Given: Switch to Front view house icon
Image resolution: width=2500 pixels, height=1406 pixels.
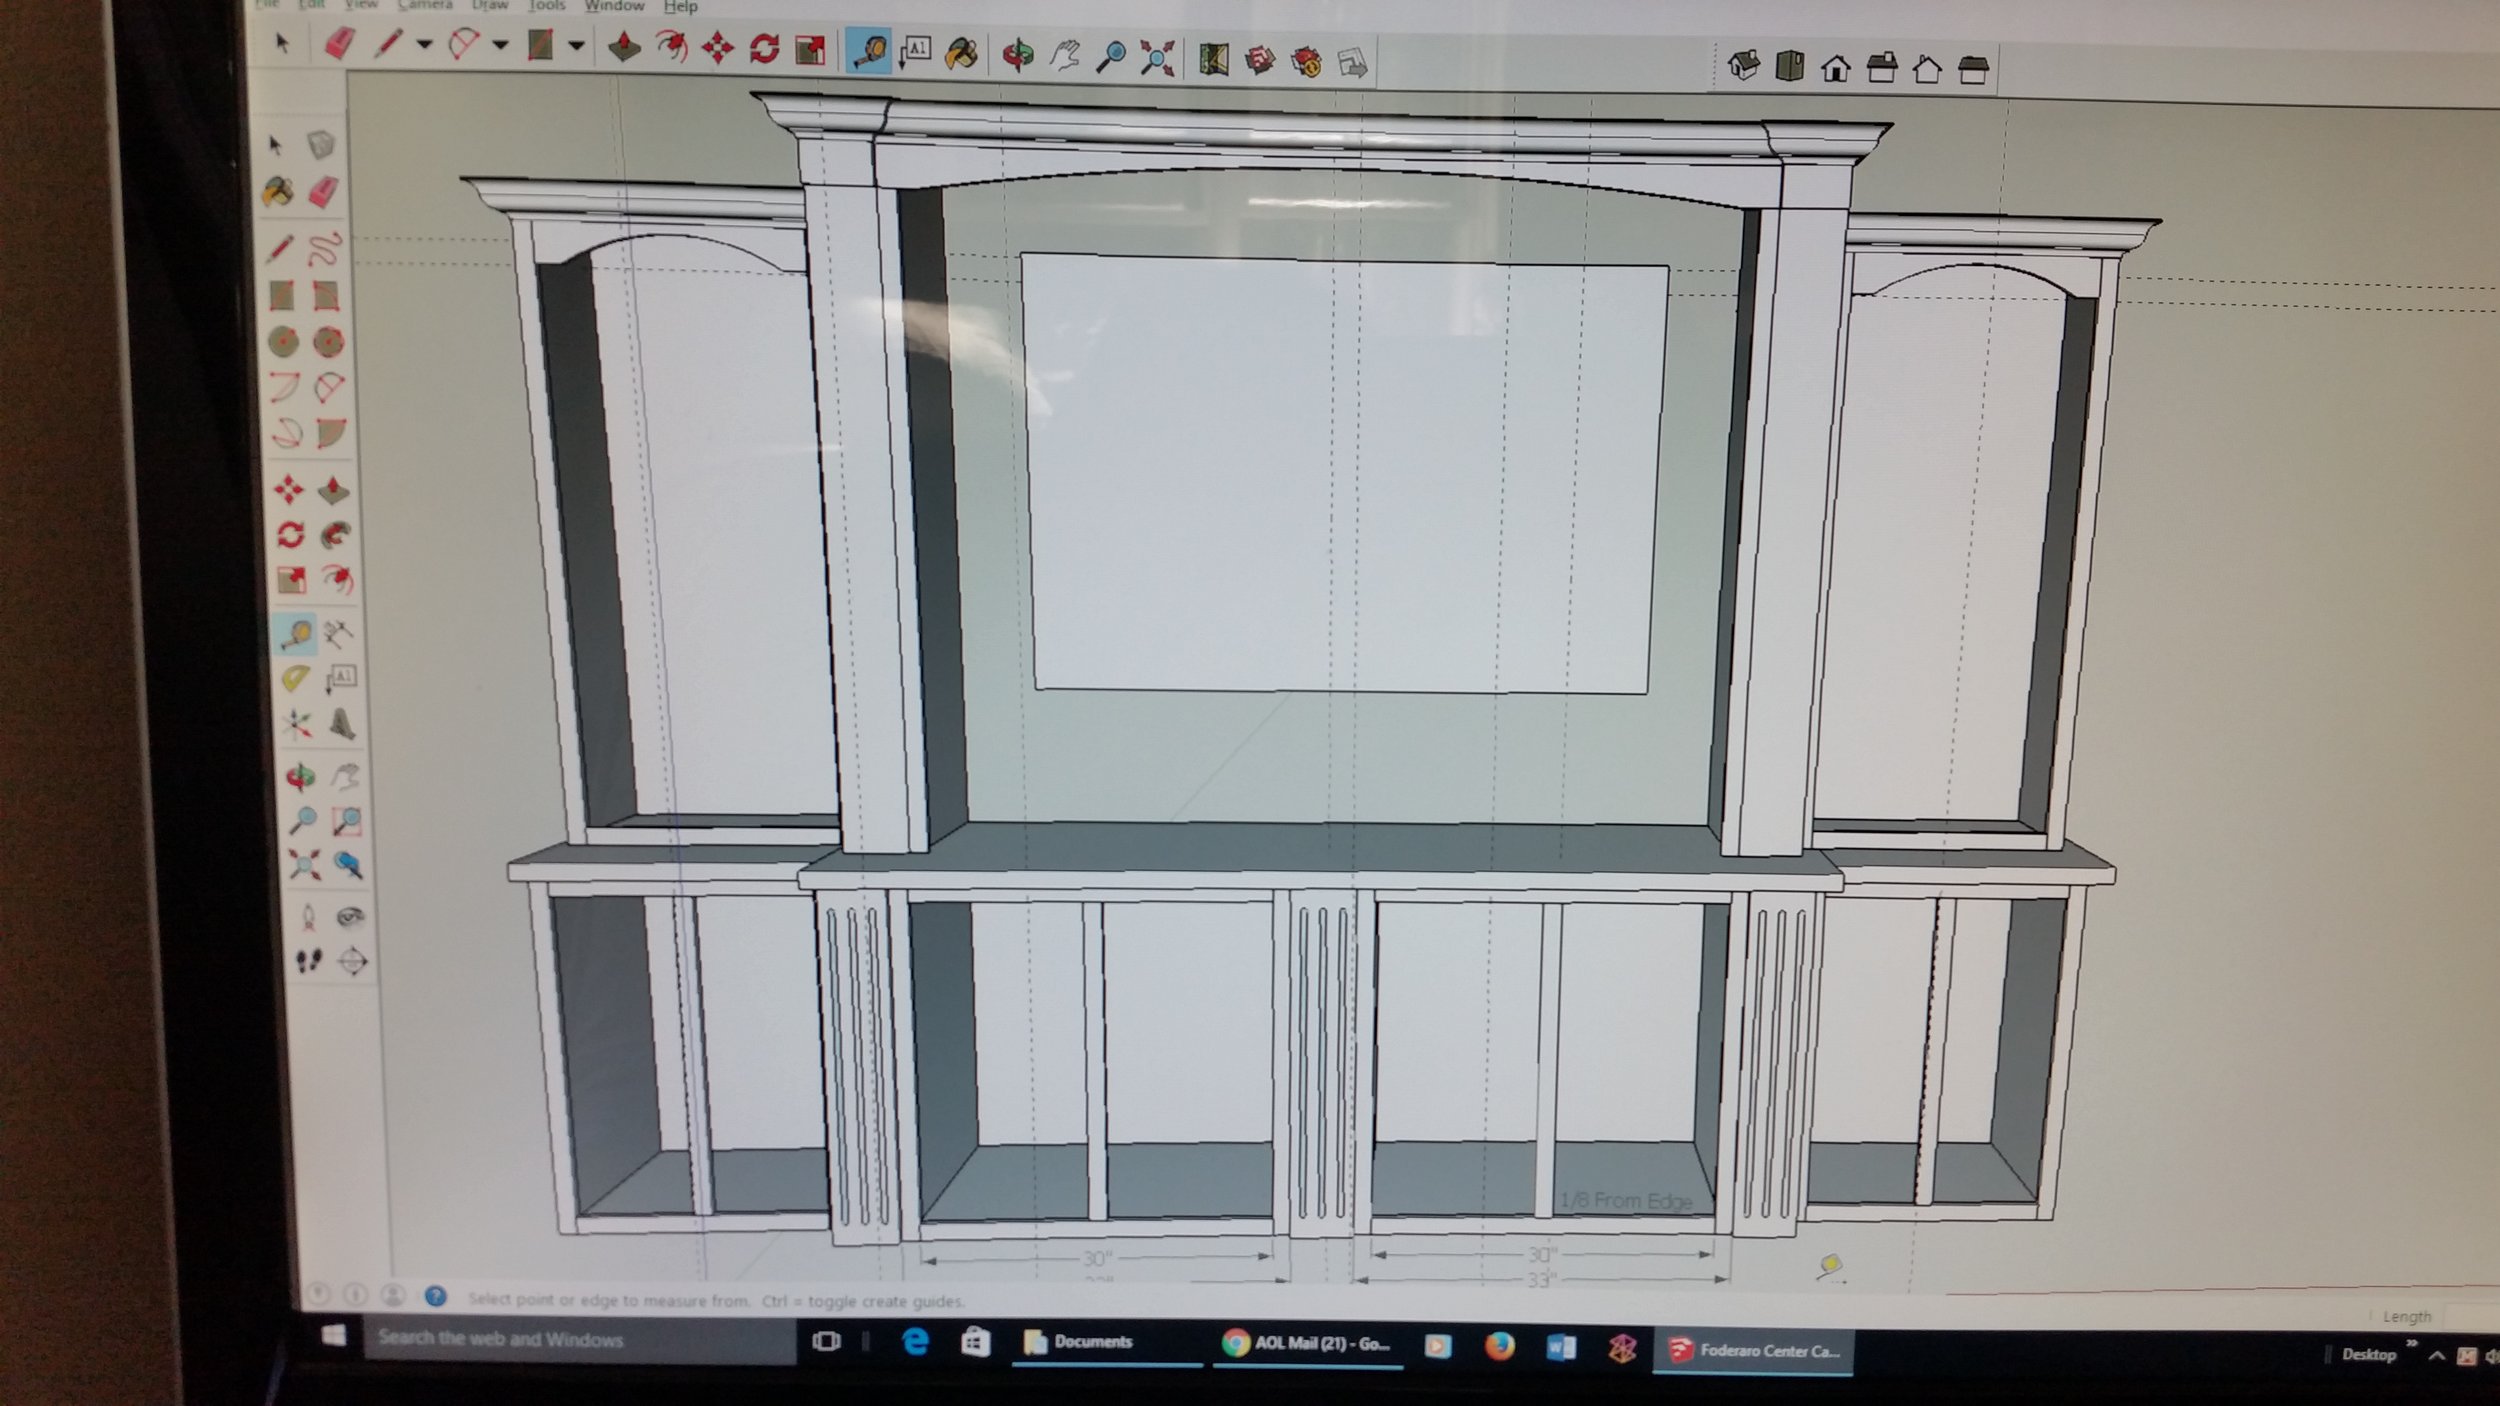Looking at the screenshot, I should click(1836, 68).
